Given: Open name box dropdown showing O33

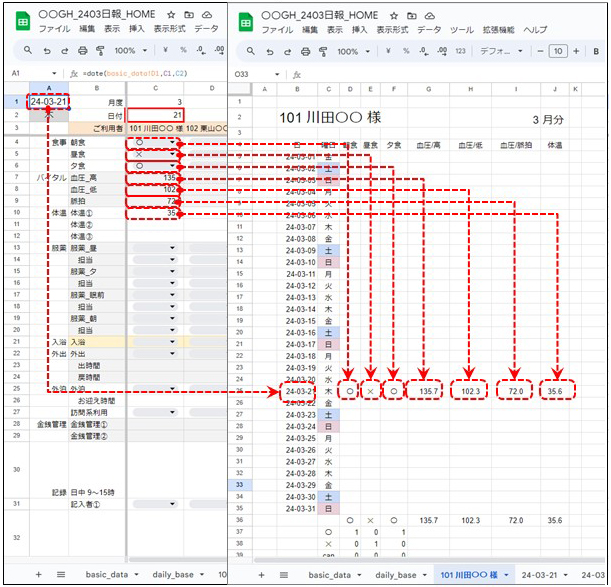Looking at the screenshot, I should [x=277, y=74].
